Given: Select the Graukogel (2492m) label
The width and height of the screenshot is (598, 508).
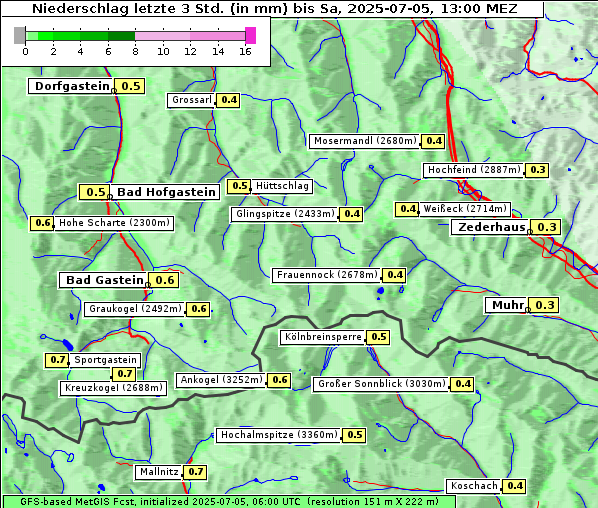Looking at the screenshot, I should click(135, 309).
